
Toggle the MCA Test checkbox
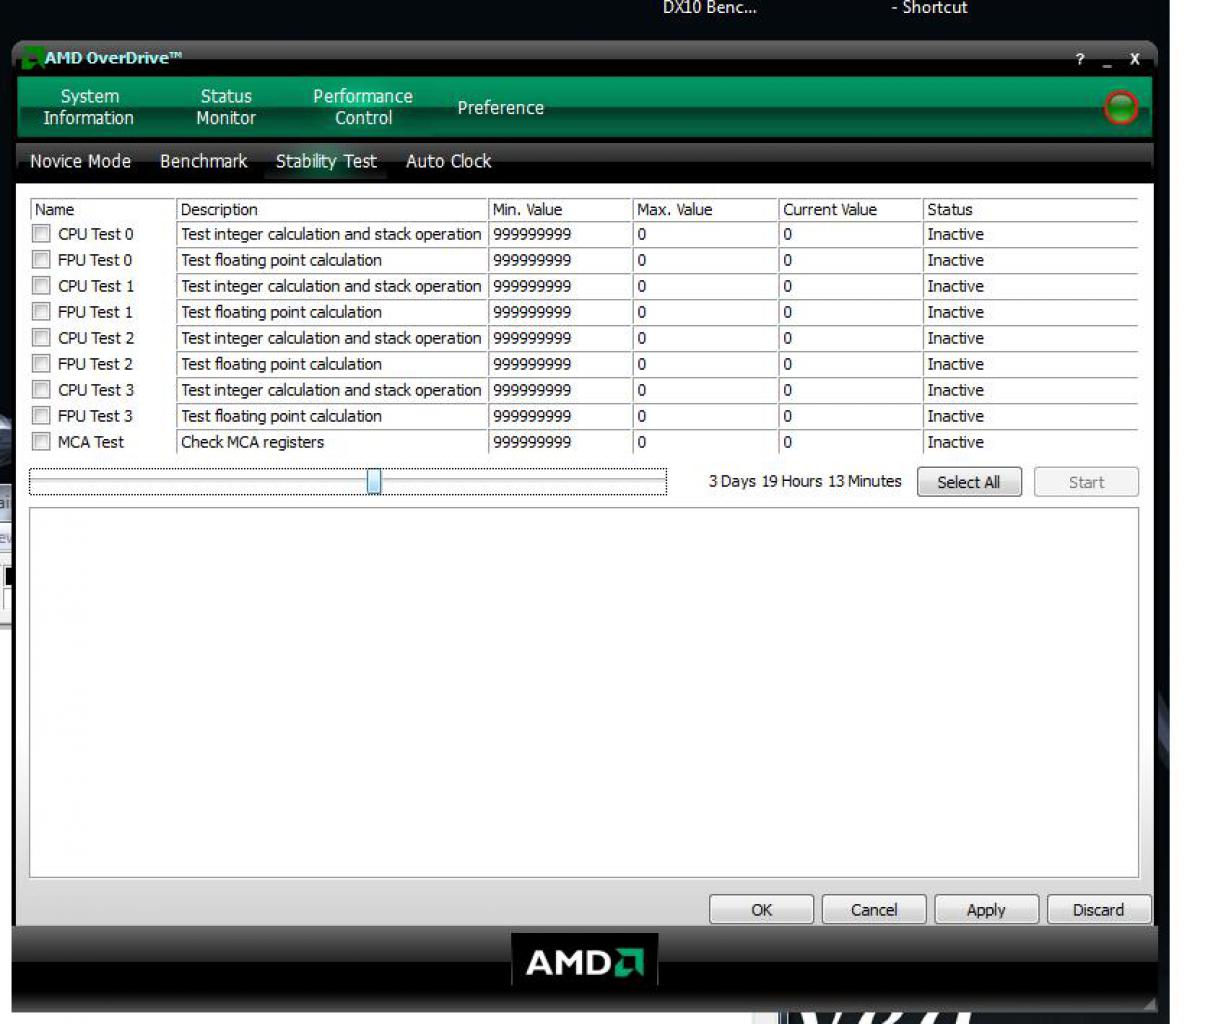41,442
